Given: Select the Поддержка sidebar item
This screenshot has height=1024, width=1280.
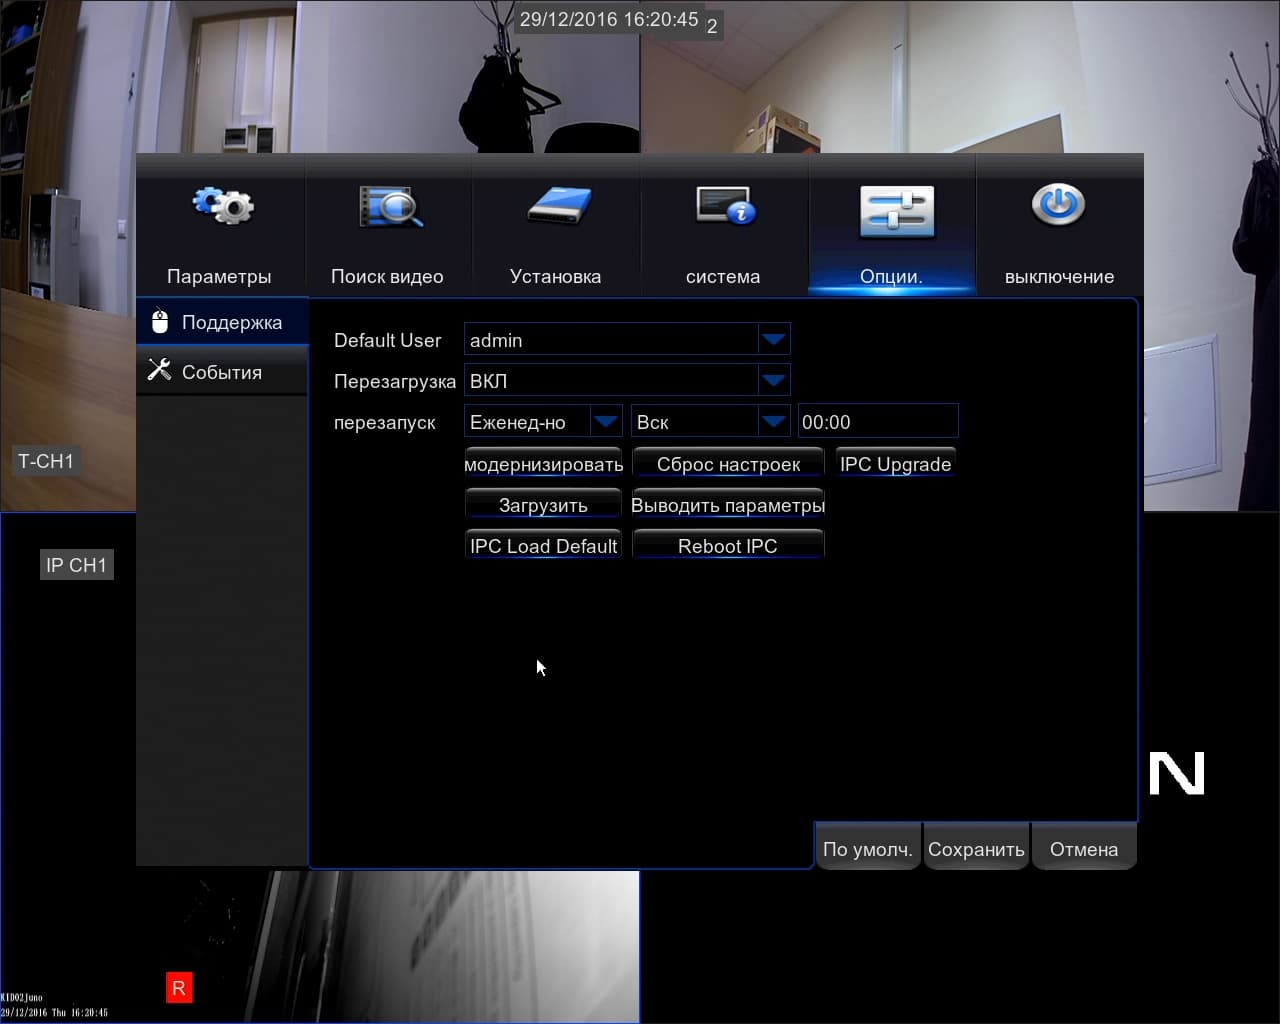Looking at the screenshot, I should click(x=222, y=322).
